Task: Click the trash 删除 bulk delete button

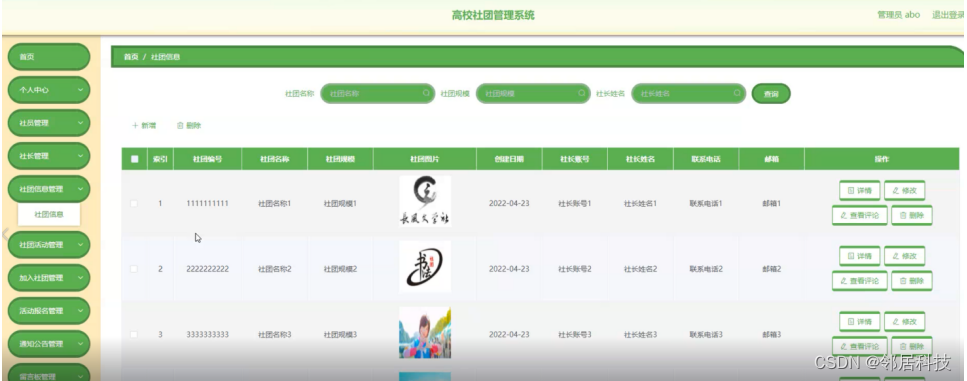Action: point(189,125)
